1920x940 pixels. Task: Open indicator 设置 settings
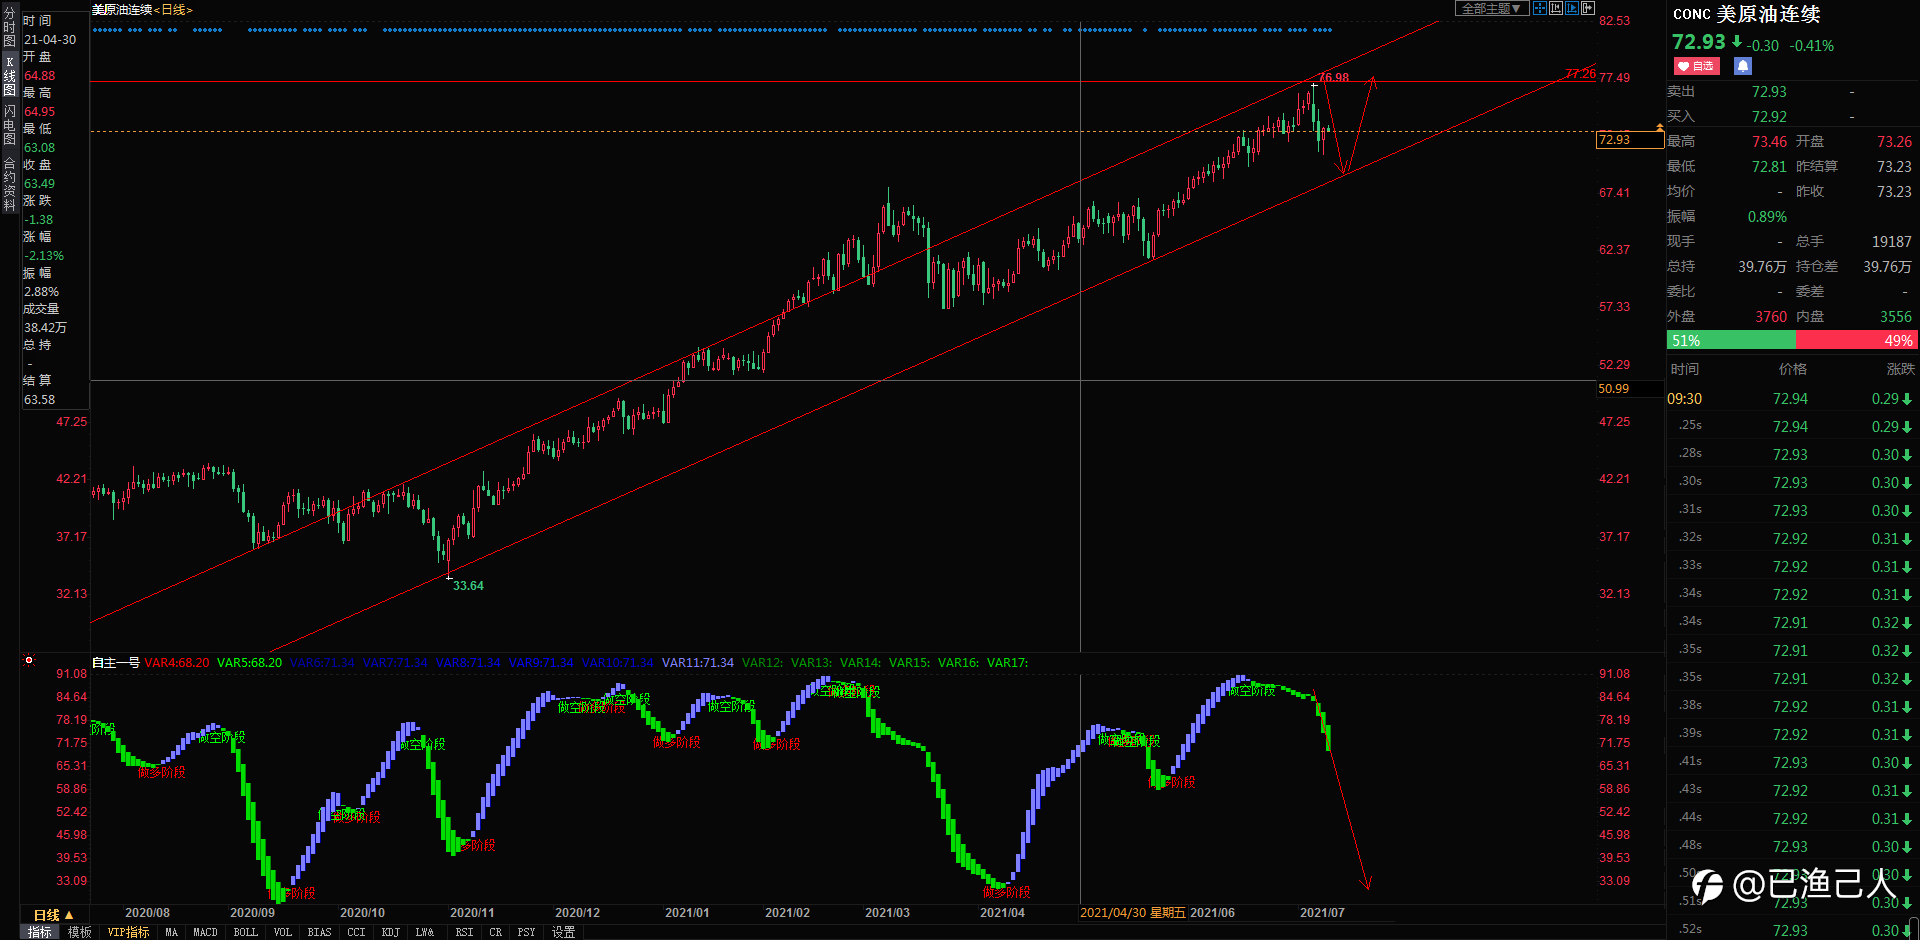[x=564, y=932]
